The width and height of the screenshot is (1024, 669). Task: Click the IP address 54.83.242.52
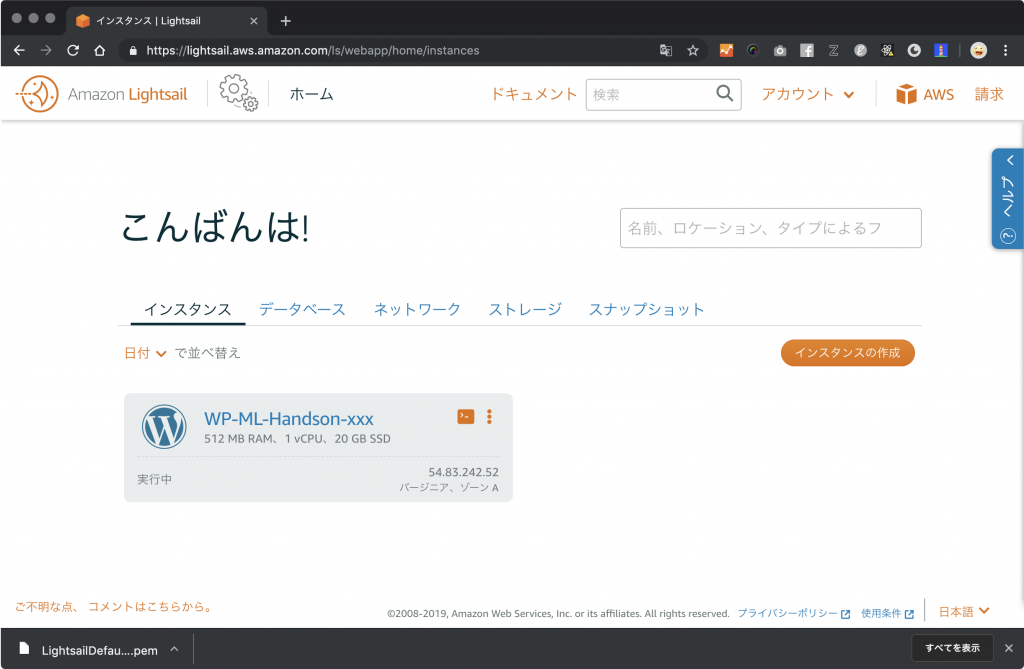coord(464,472)
